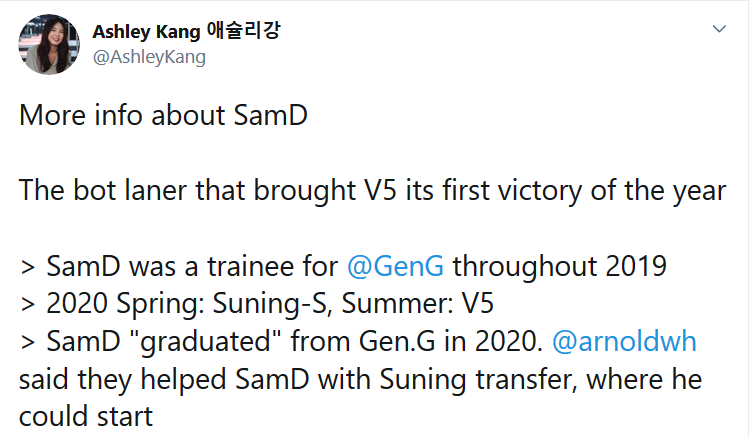Click the word "Suning-S" in the tweet

(x=272, y=304)
